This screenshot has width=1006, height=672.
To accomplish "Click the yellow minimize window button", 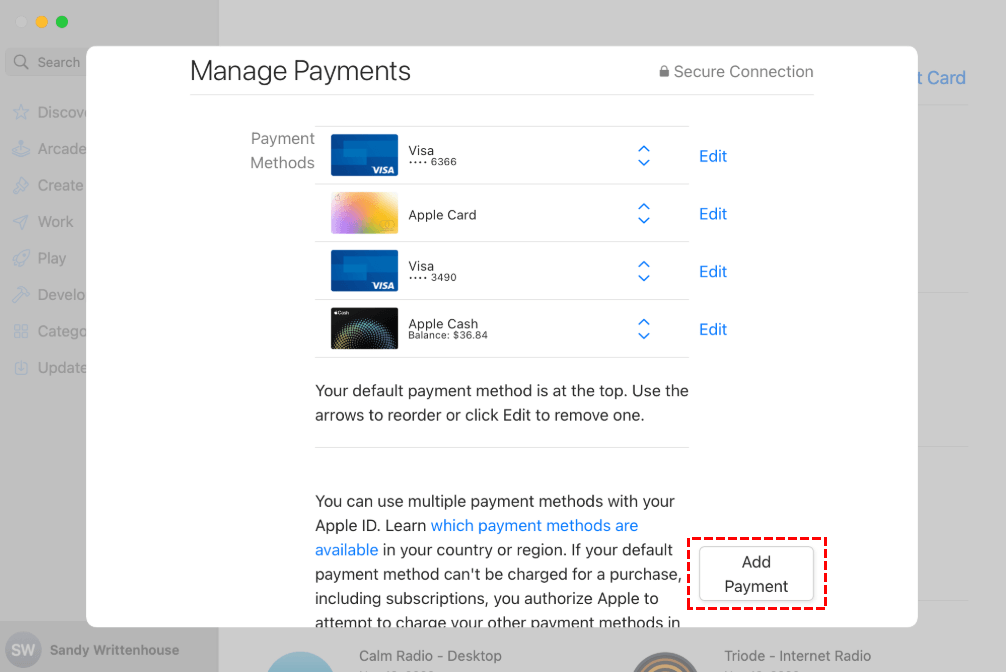I will point(42,22).
